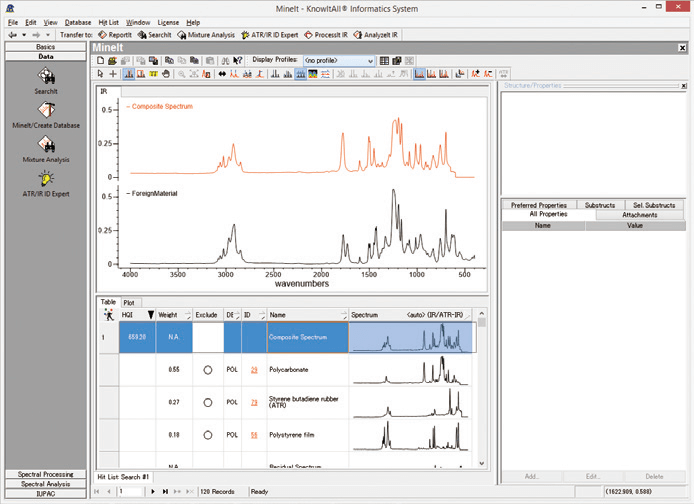694x504 pixels.
Task: Transfer to AnalyzeIt IR
Action: 375,35
